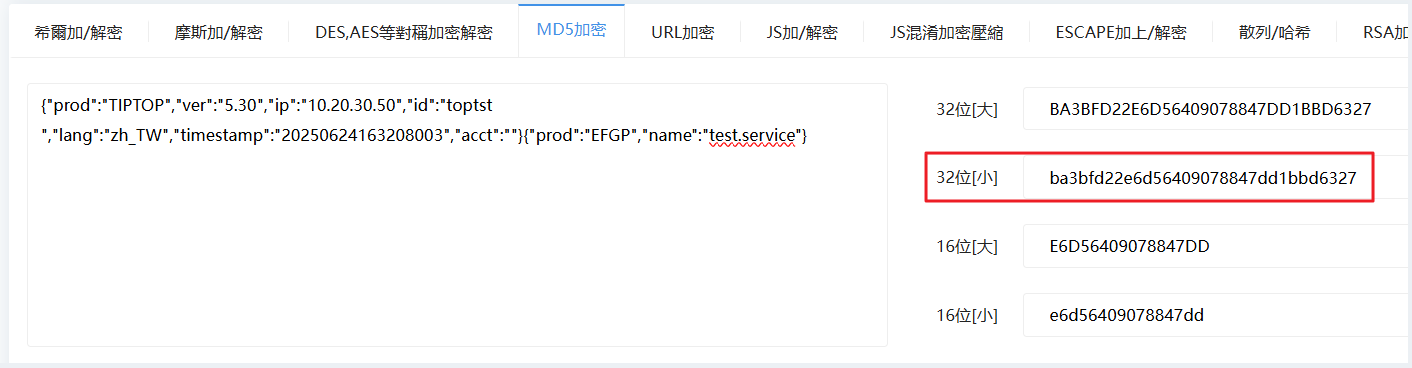Open the 希爾加/解密 tab

pyautogui.click(x=78, y=32)
